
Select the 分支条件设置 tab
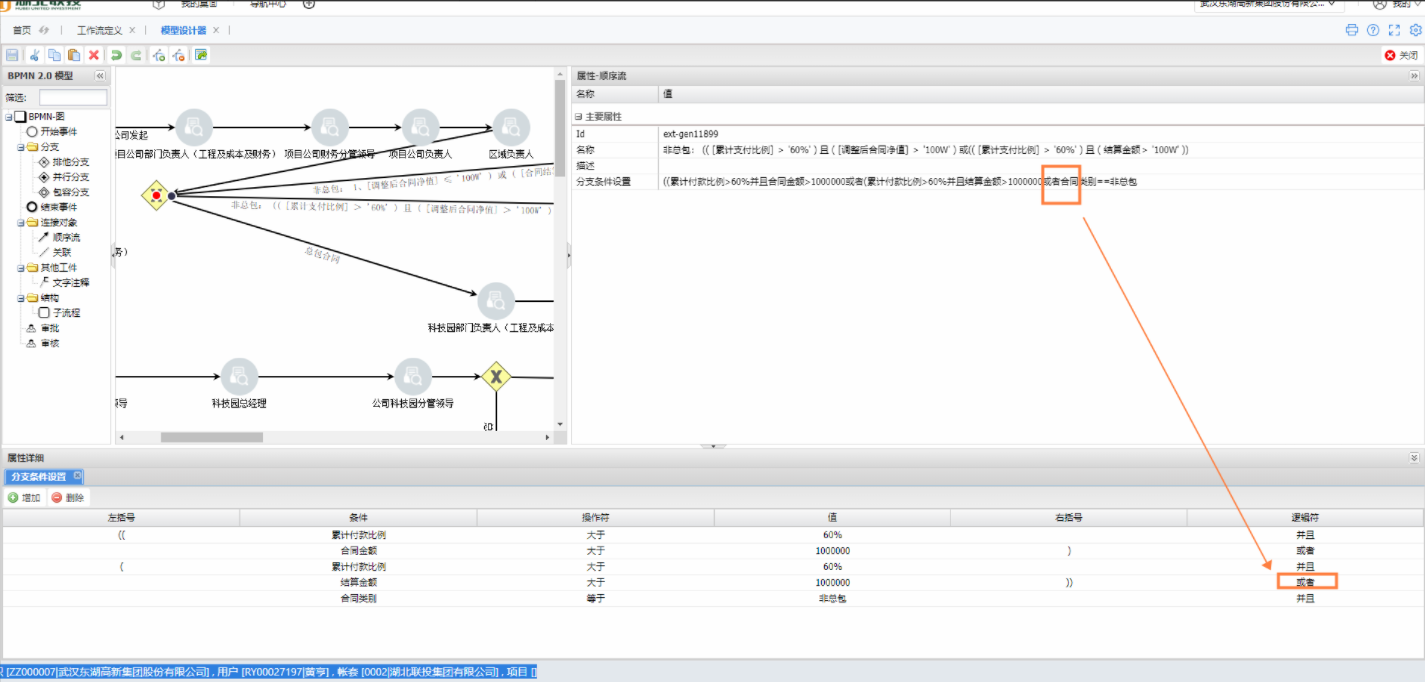tap(39, 477)
